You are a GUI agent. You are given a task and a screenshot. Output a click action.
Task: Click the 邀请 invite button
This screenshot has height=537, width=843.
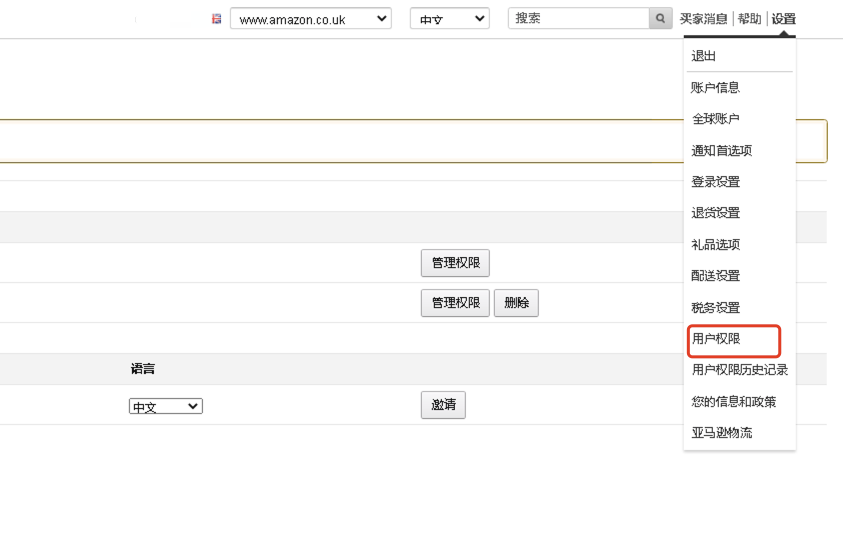443,405
